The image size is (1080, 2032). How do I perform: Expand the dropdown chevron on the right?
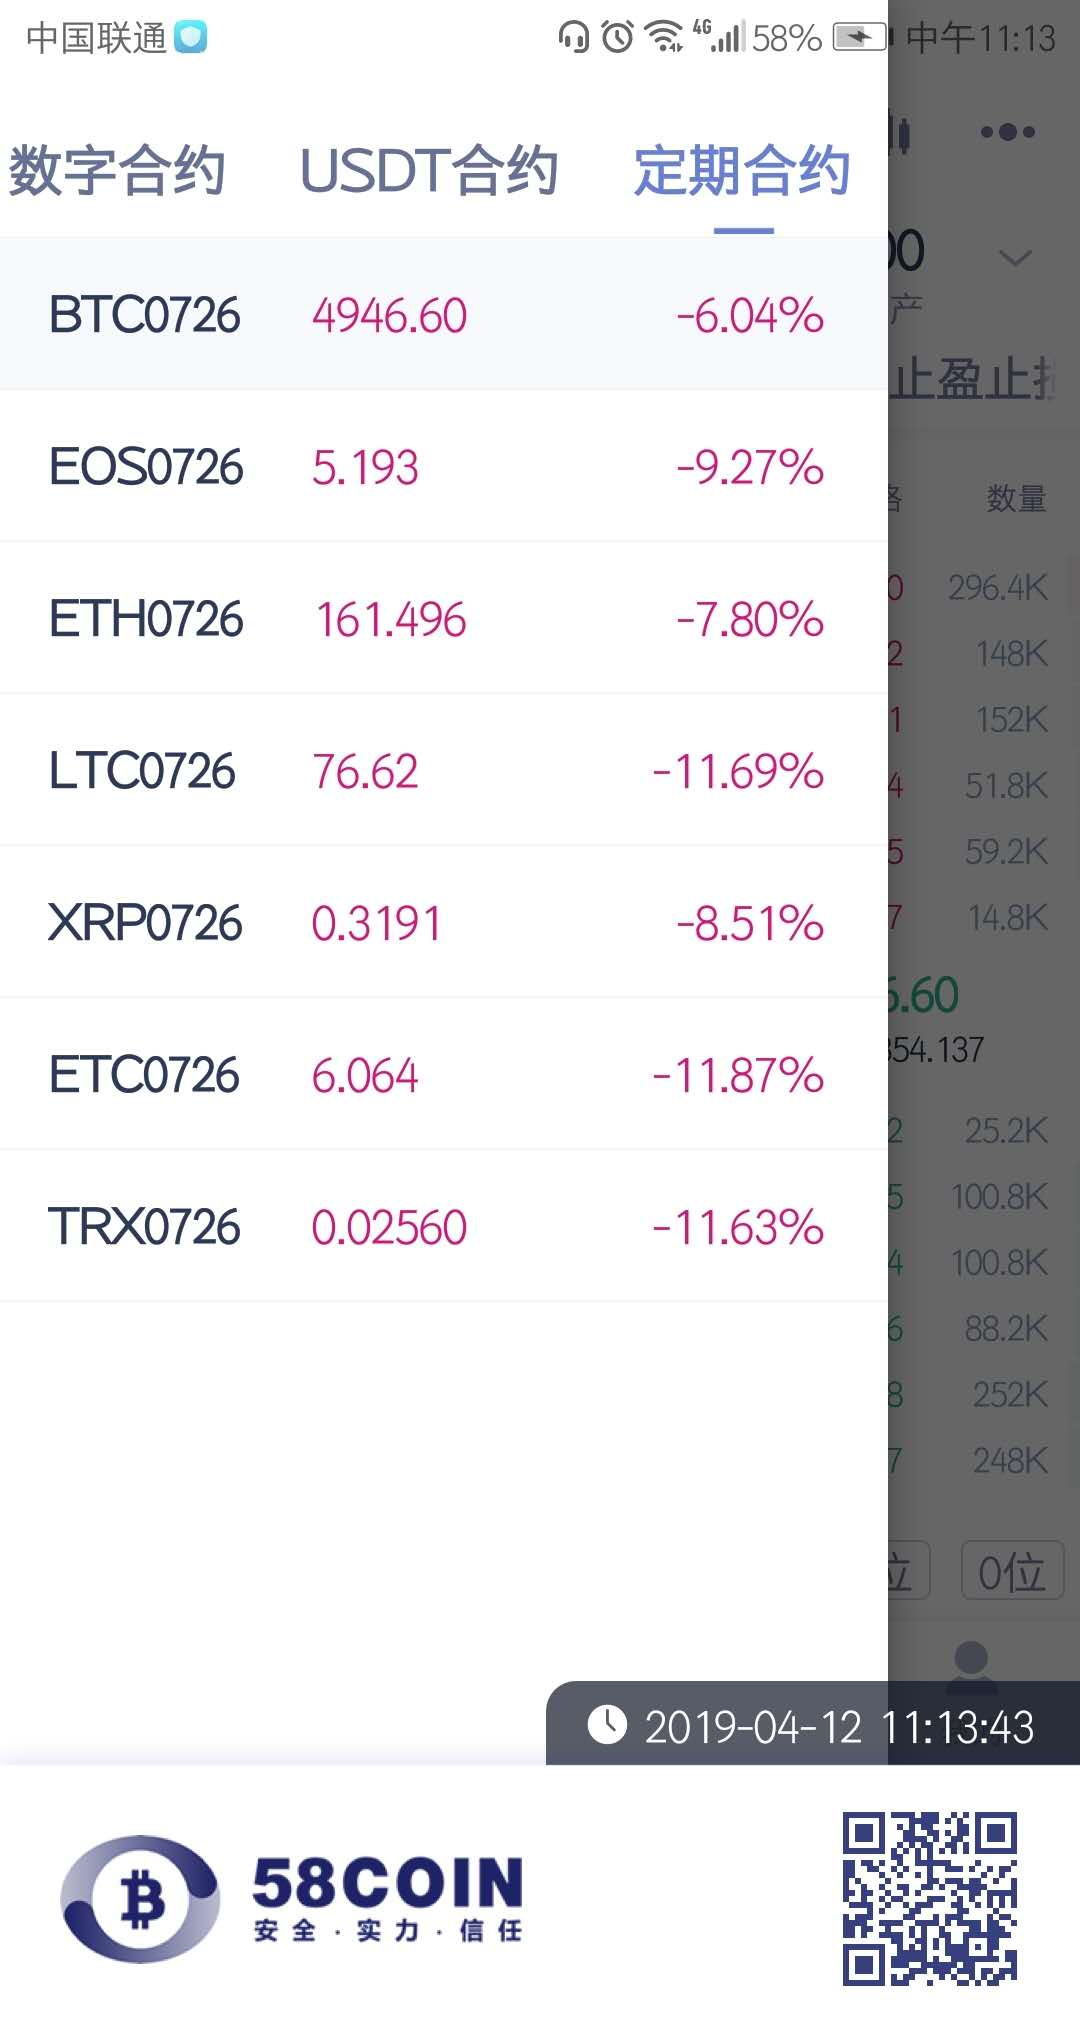pyautogui.click(x=1015, y=259)
